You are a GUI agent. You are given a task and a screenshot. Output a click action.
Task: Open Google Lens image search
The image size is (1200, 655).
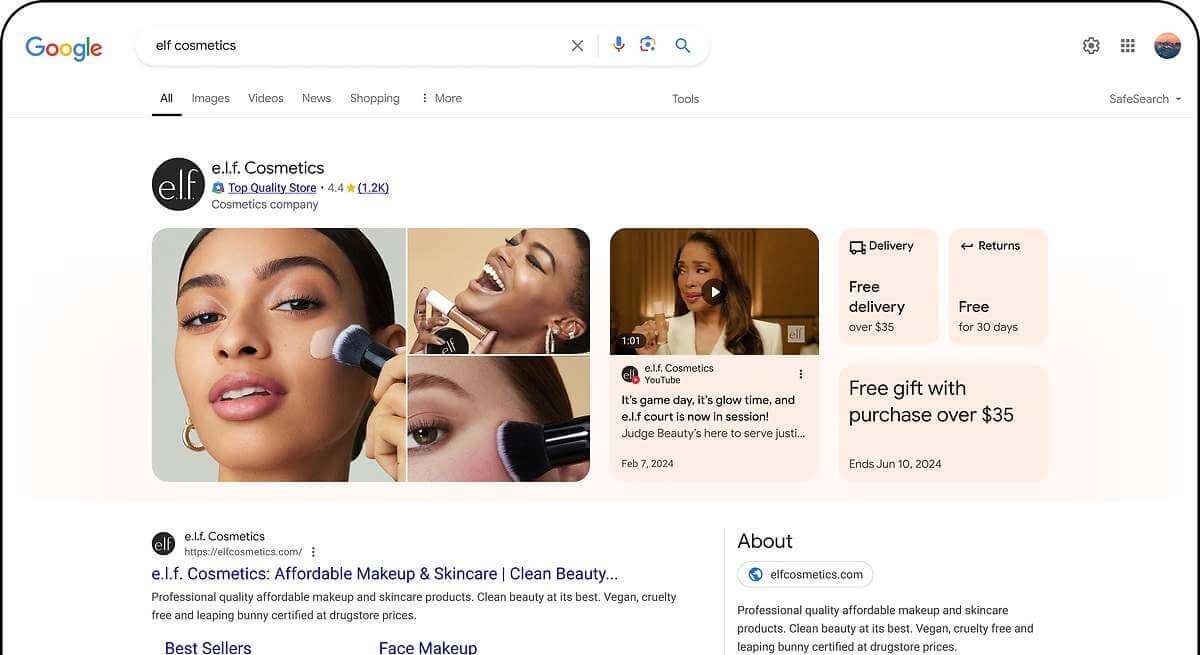click(648, 45)
